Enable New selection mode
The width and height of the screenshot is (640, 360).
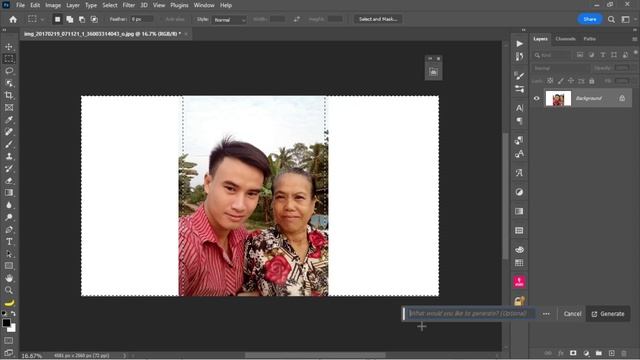(x=58, y=19)
